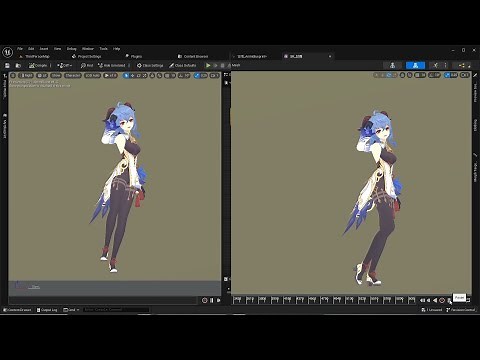The image size is (480, 360).
Task: Play animation in reverse on the timeline
Action: click(435, 300)
